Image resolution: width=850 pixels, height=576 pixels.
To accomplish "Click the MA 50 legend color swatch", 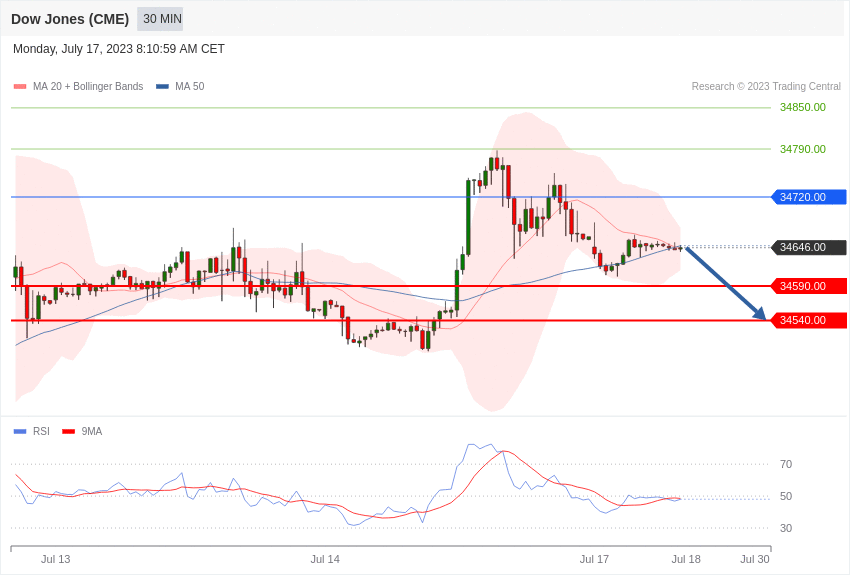I will (x=162, y=87).
